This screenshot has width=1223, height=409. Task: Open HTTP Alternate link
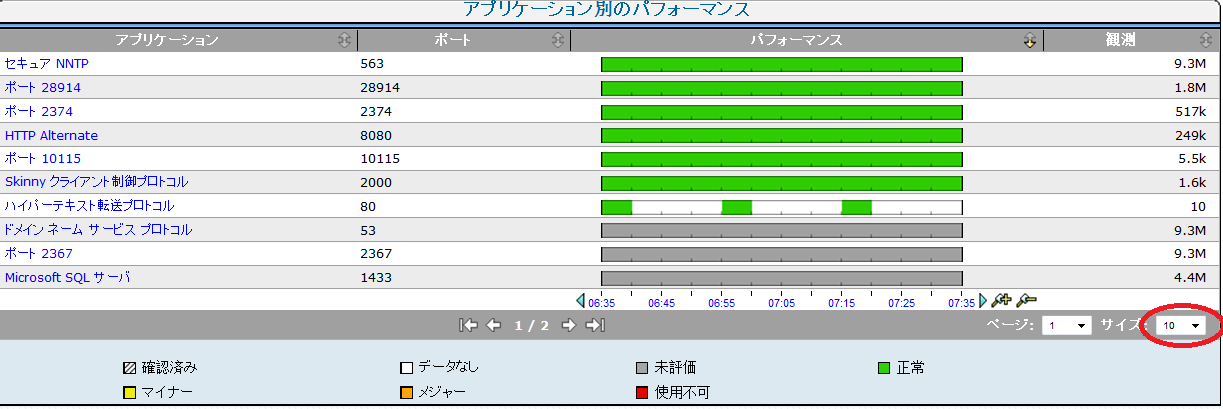coord(51,135)
